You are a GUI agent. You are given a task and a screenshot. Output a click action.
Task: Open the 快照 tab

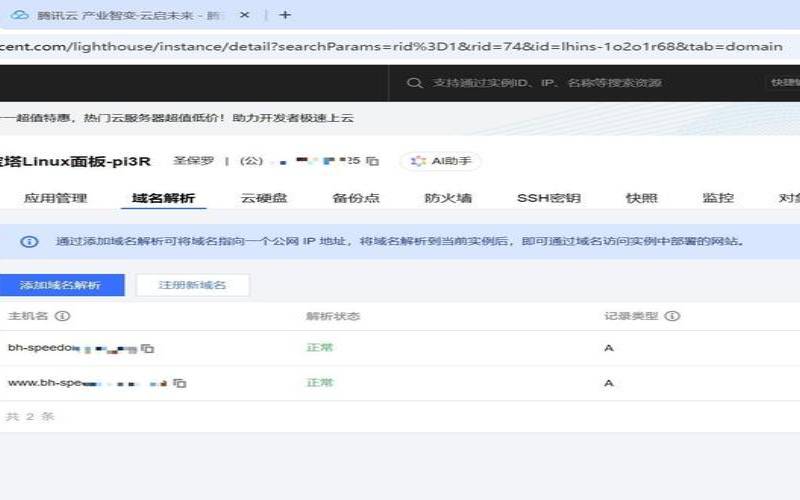coord(641,198)
